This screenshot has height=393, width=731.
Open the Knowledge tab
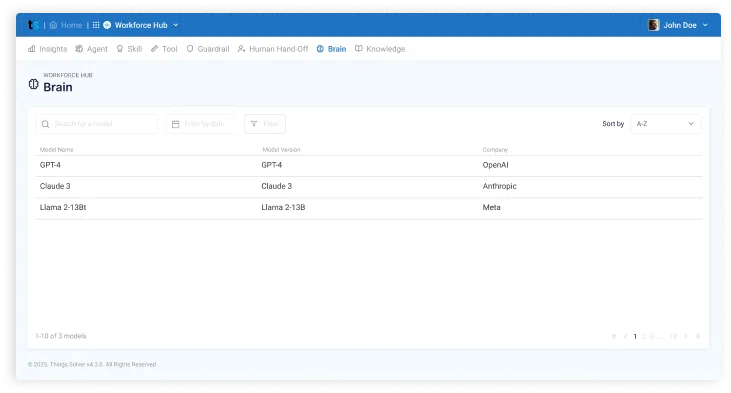380,49
